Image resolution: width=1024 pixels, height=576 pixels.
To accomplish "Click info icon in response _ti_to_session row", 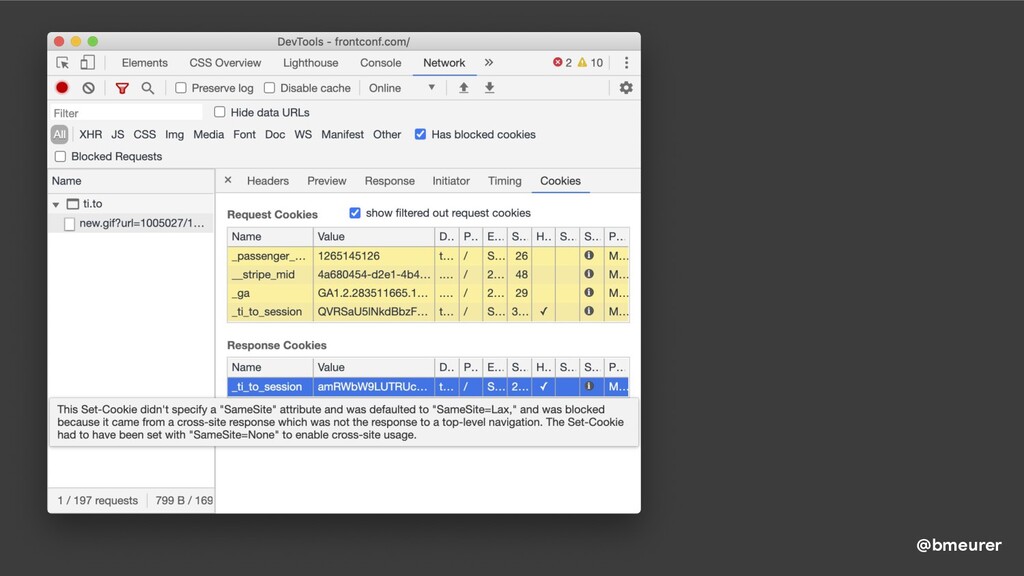I will coord(589,386).
